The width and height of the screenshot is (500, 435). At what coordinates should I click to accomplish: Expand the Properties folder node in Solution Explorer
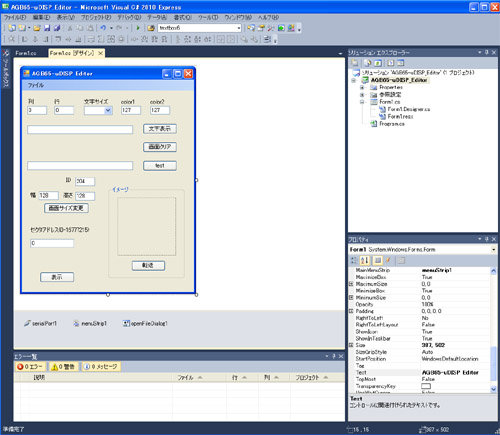362,87
